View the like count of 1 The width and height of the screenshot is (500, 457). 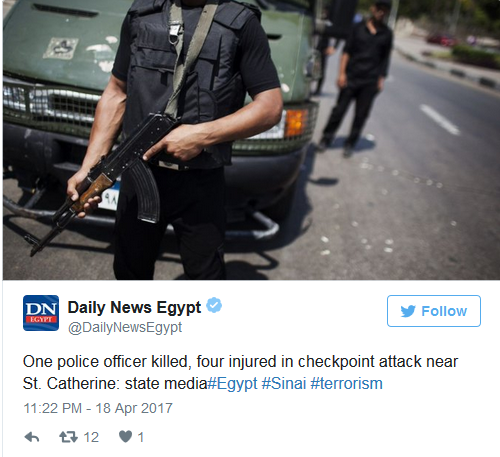click(141, 437)
